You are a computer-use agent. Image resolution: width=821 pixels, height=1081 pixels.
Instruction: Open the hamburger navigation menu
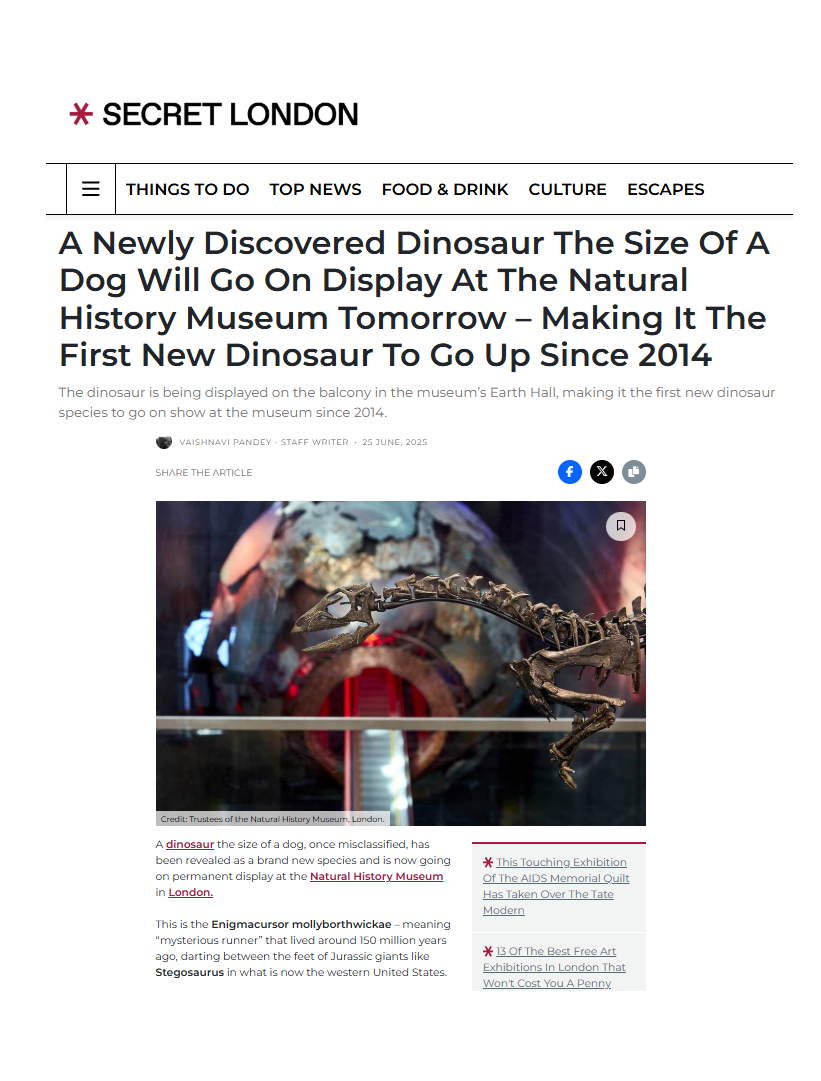tap(91, 189)
